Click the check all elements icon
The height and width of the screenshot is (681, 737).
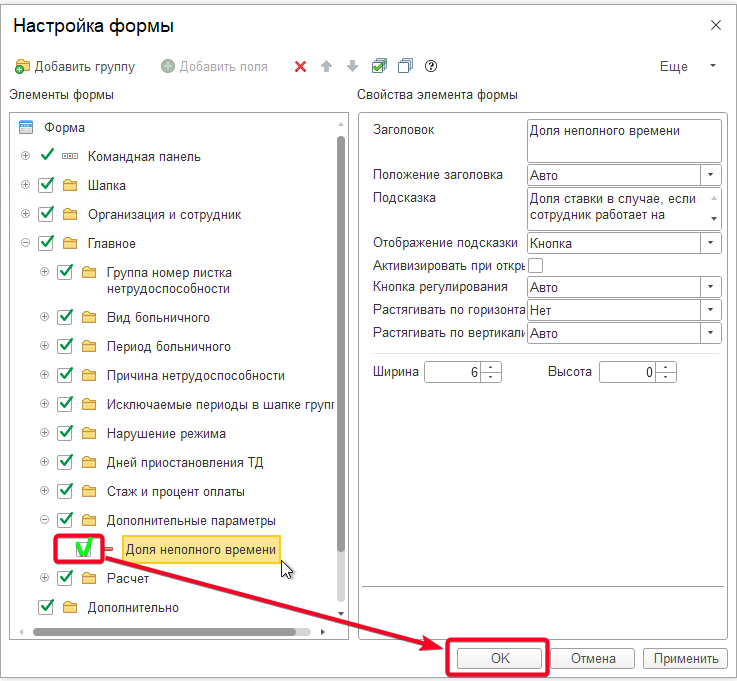coord(379,66)
